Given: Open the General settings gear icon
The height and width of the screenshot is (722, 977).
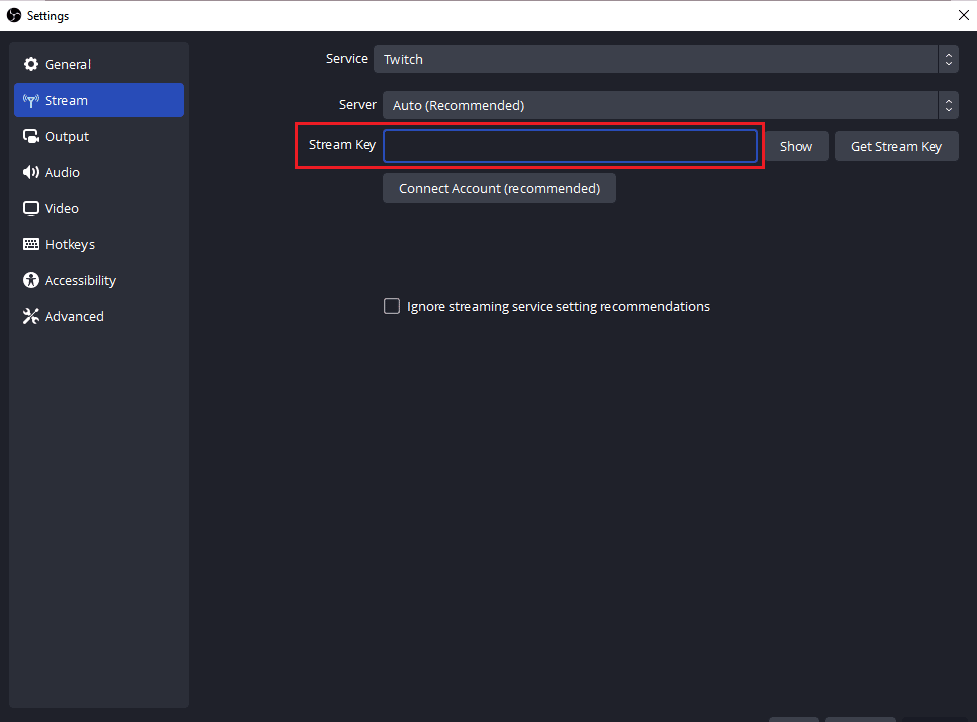Looking at the screenshot, I should pyautogui.click(x=31, y=64).
